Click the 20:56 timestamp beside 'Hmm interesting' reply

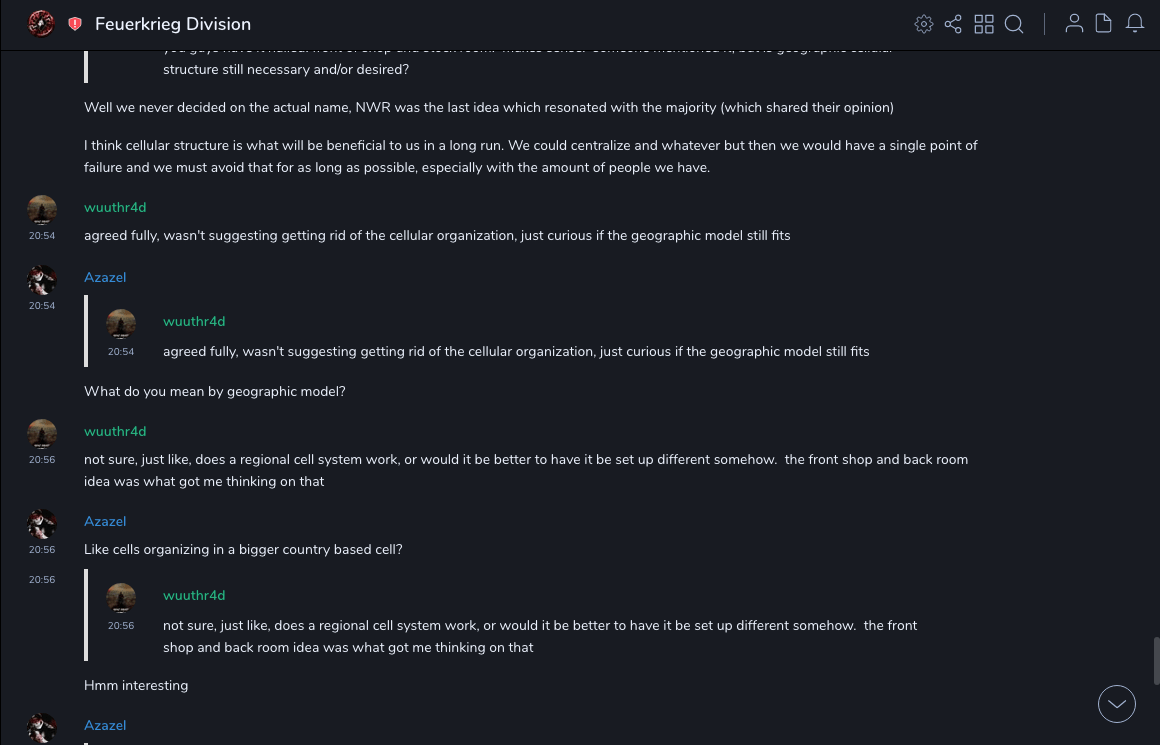pos(42,580)
